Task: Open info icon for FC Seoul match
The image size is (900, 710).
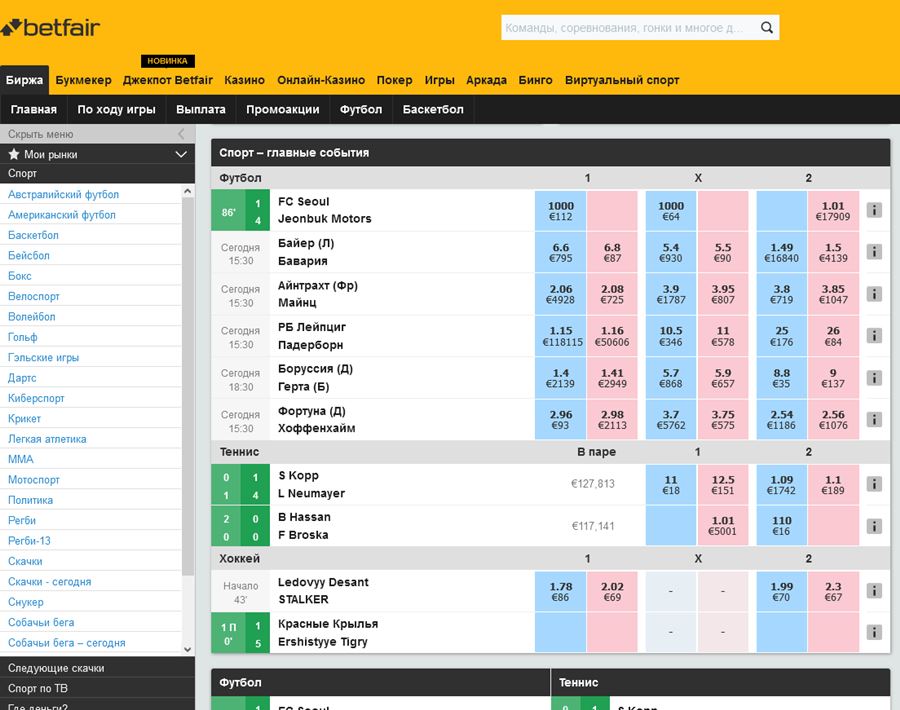Action: (x=874, y=210)
